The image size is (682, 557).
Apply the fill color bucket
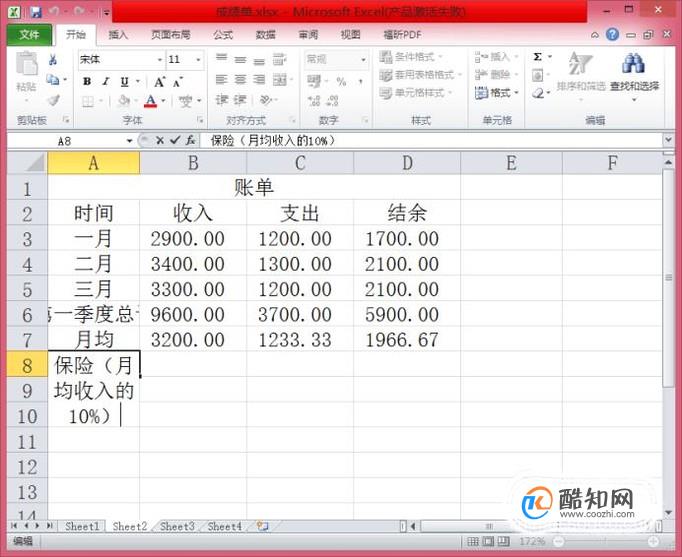[124, 101]
